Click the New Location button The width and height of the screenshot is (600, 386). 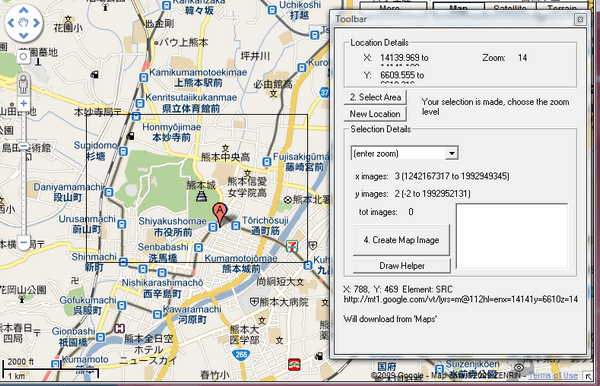375,114
